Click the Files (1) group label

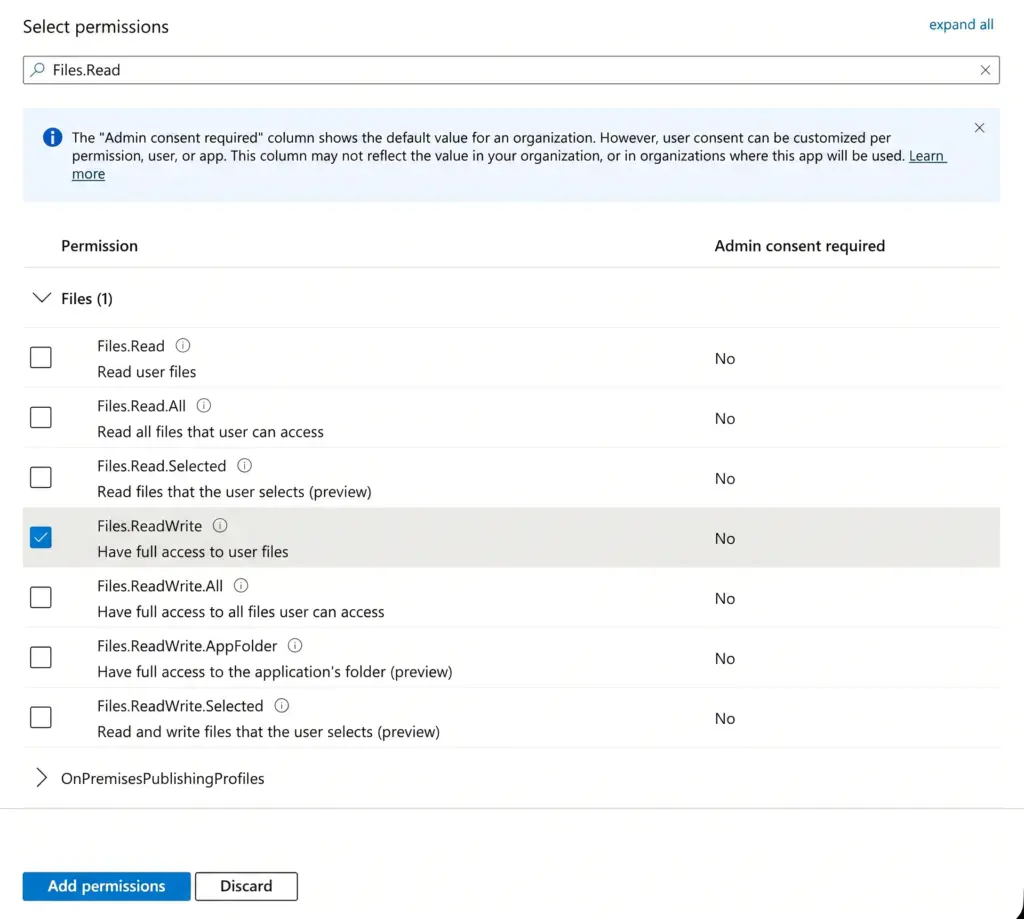87,298
